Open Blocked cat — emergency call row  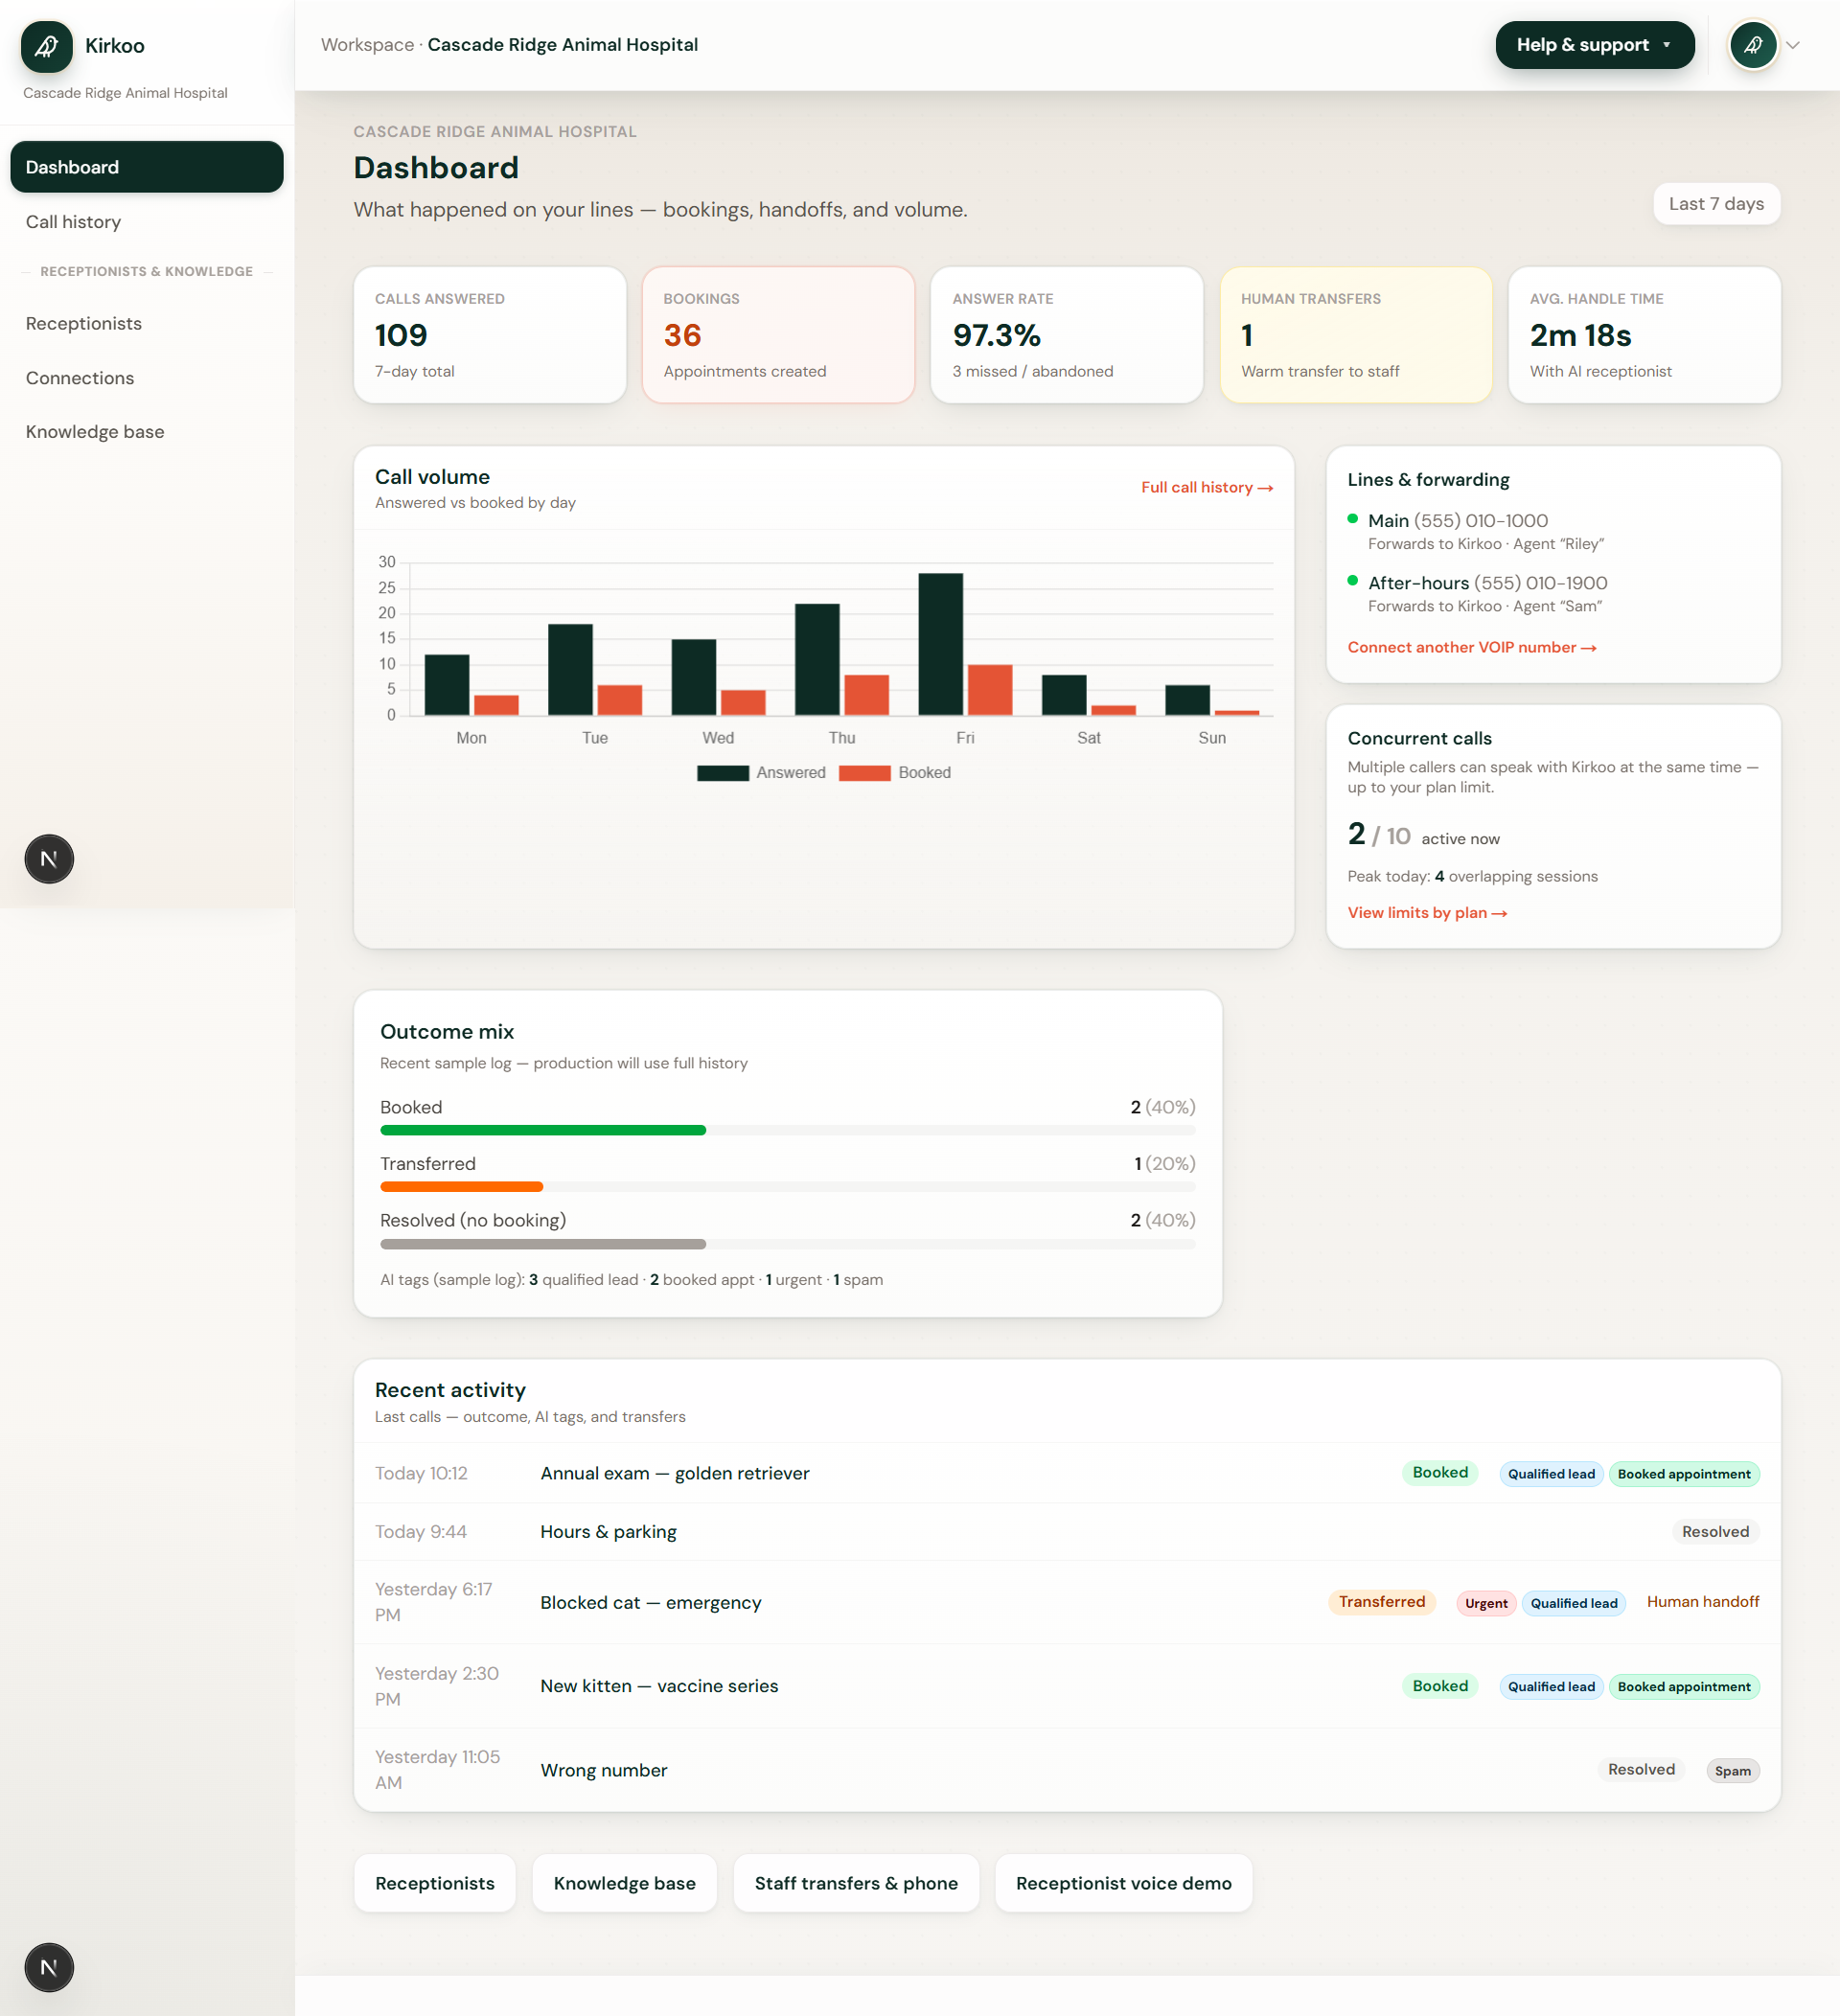1067,1603
